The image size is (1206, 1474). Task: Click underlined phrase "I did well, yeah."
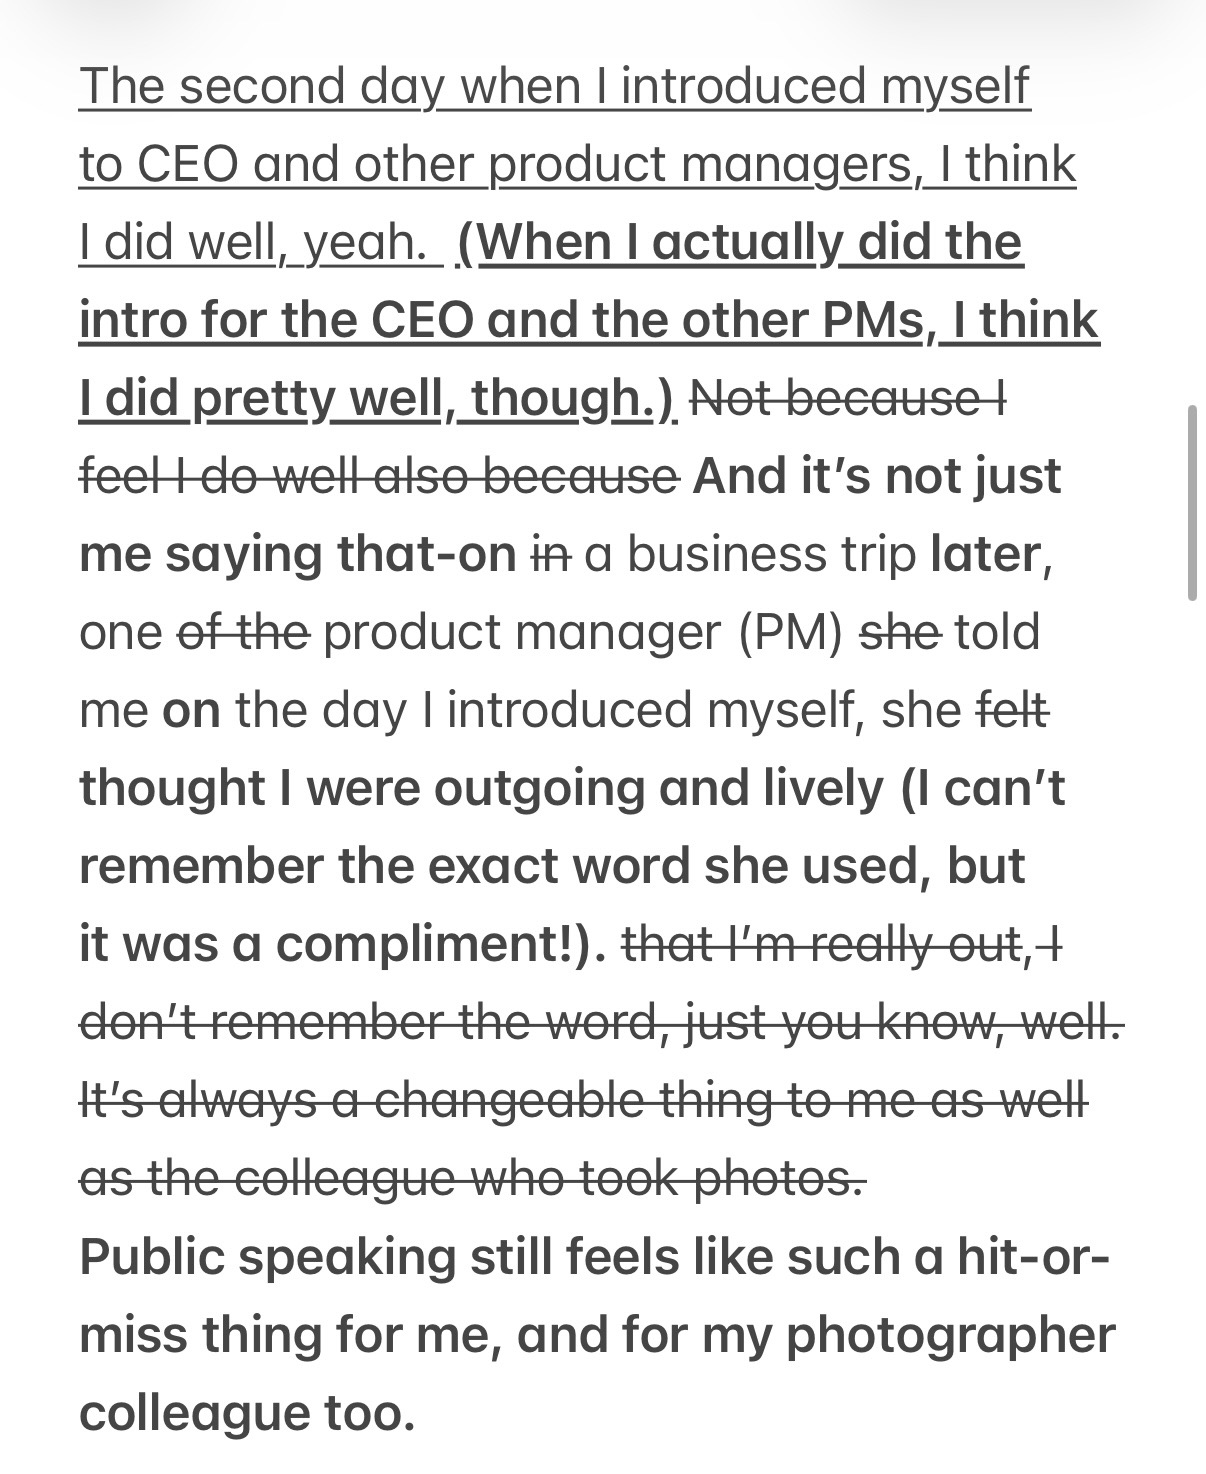260,242
